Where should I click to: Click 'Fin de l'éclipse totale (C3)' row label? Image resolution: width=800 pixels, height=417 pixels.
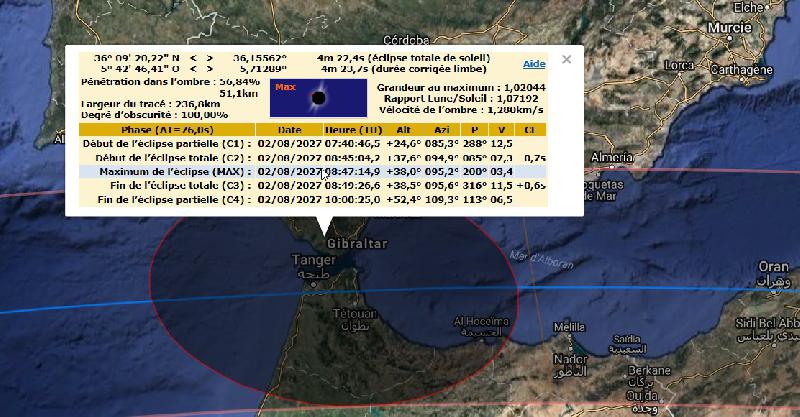click(181, 185)
